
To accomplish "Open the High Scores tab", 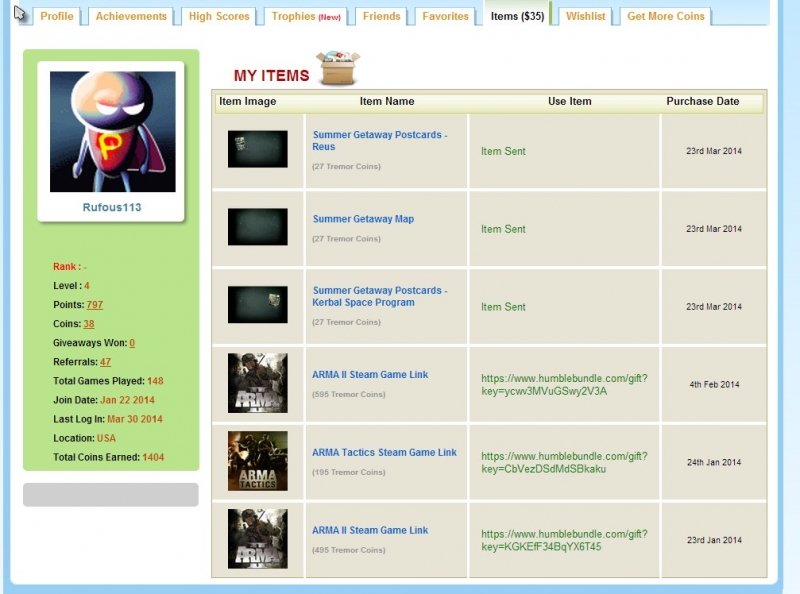I will coord(219,16).
